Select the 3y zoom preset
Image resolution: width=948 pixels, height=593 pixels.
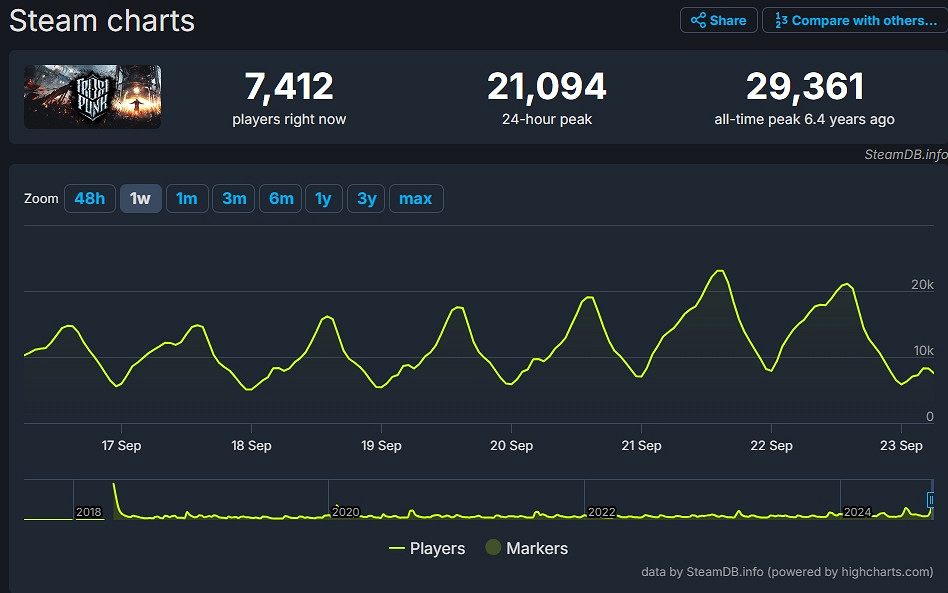366,198
